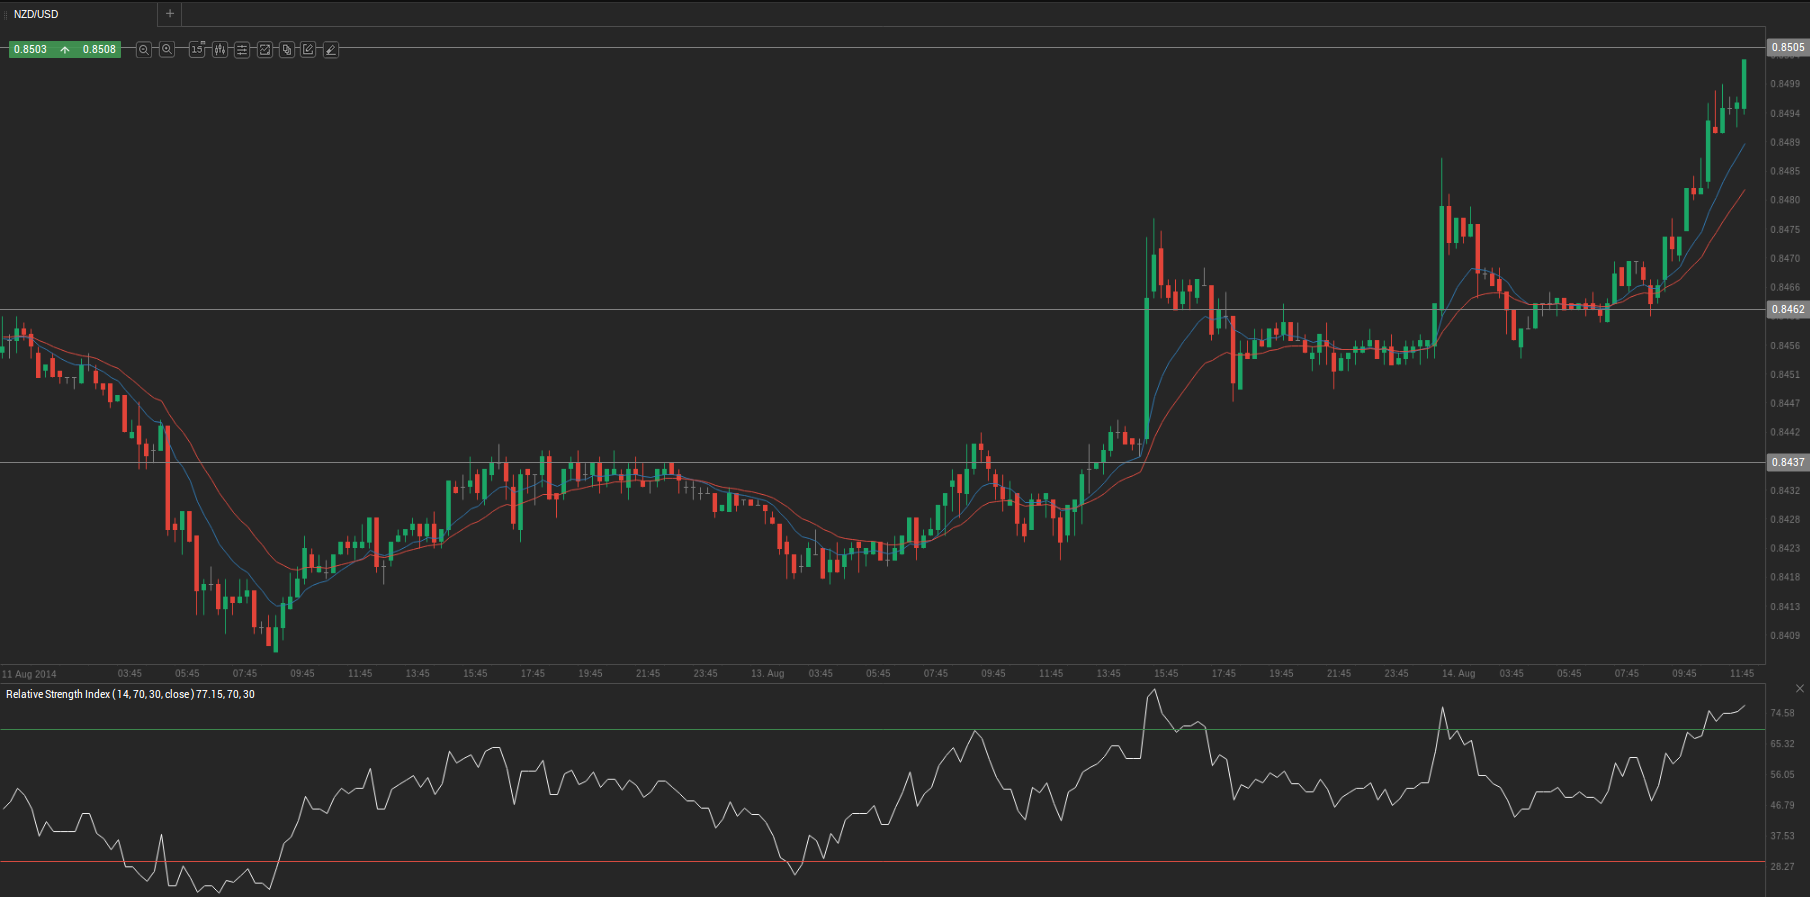
Task: Click the 13. Aug date on time axis
Action: pos(767,674)
